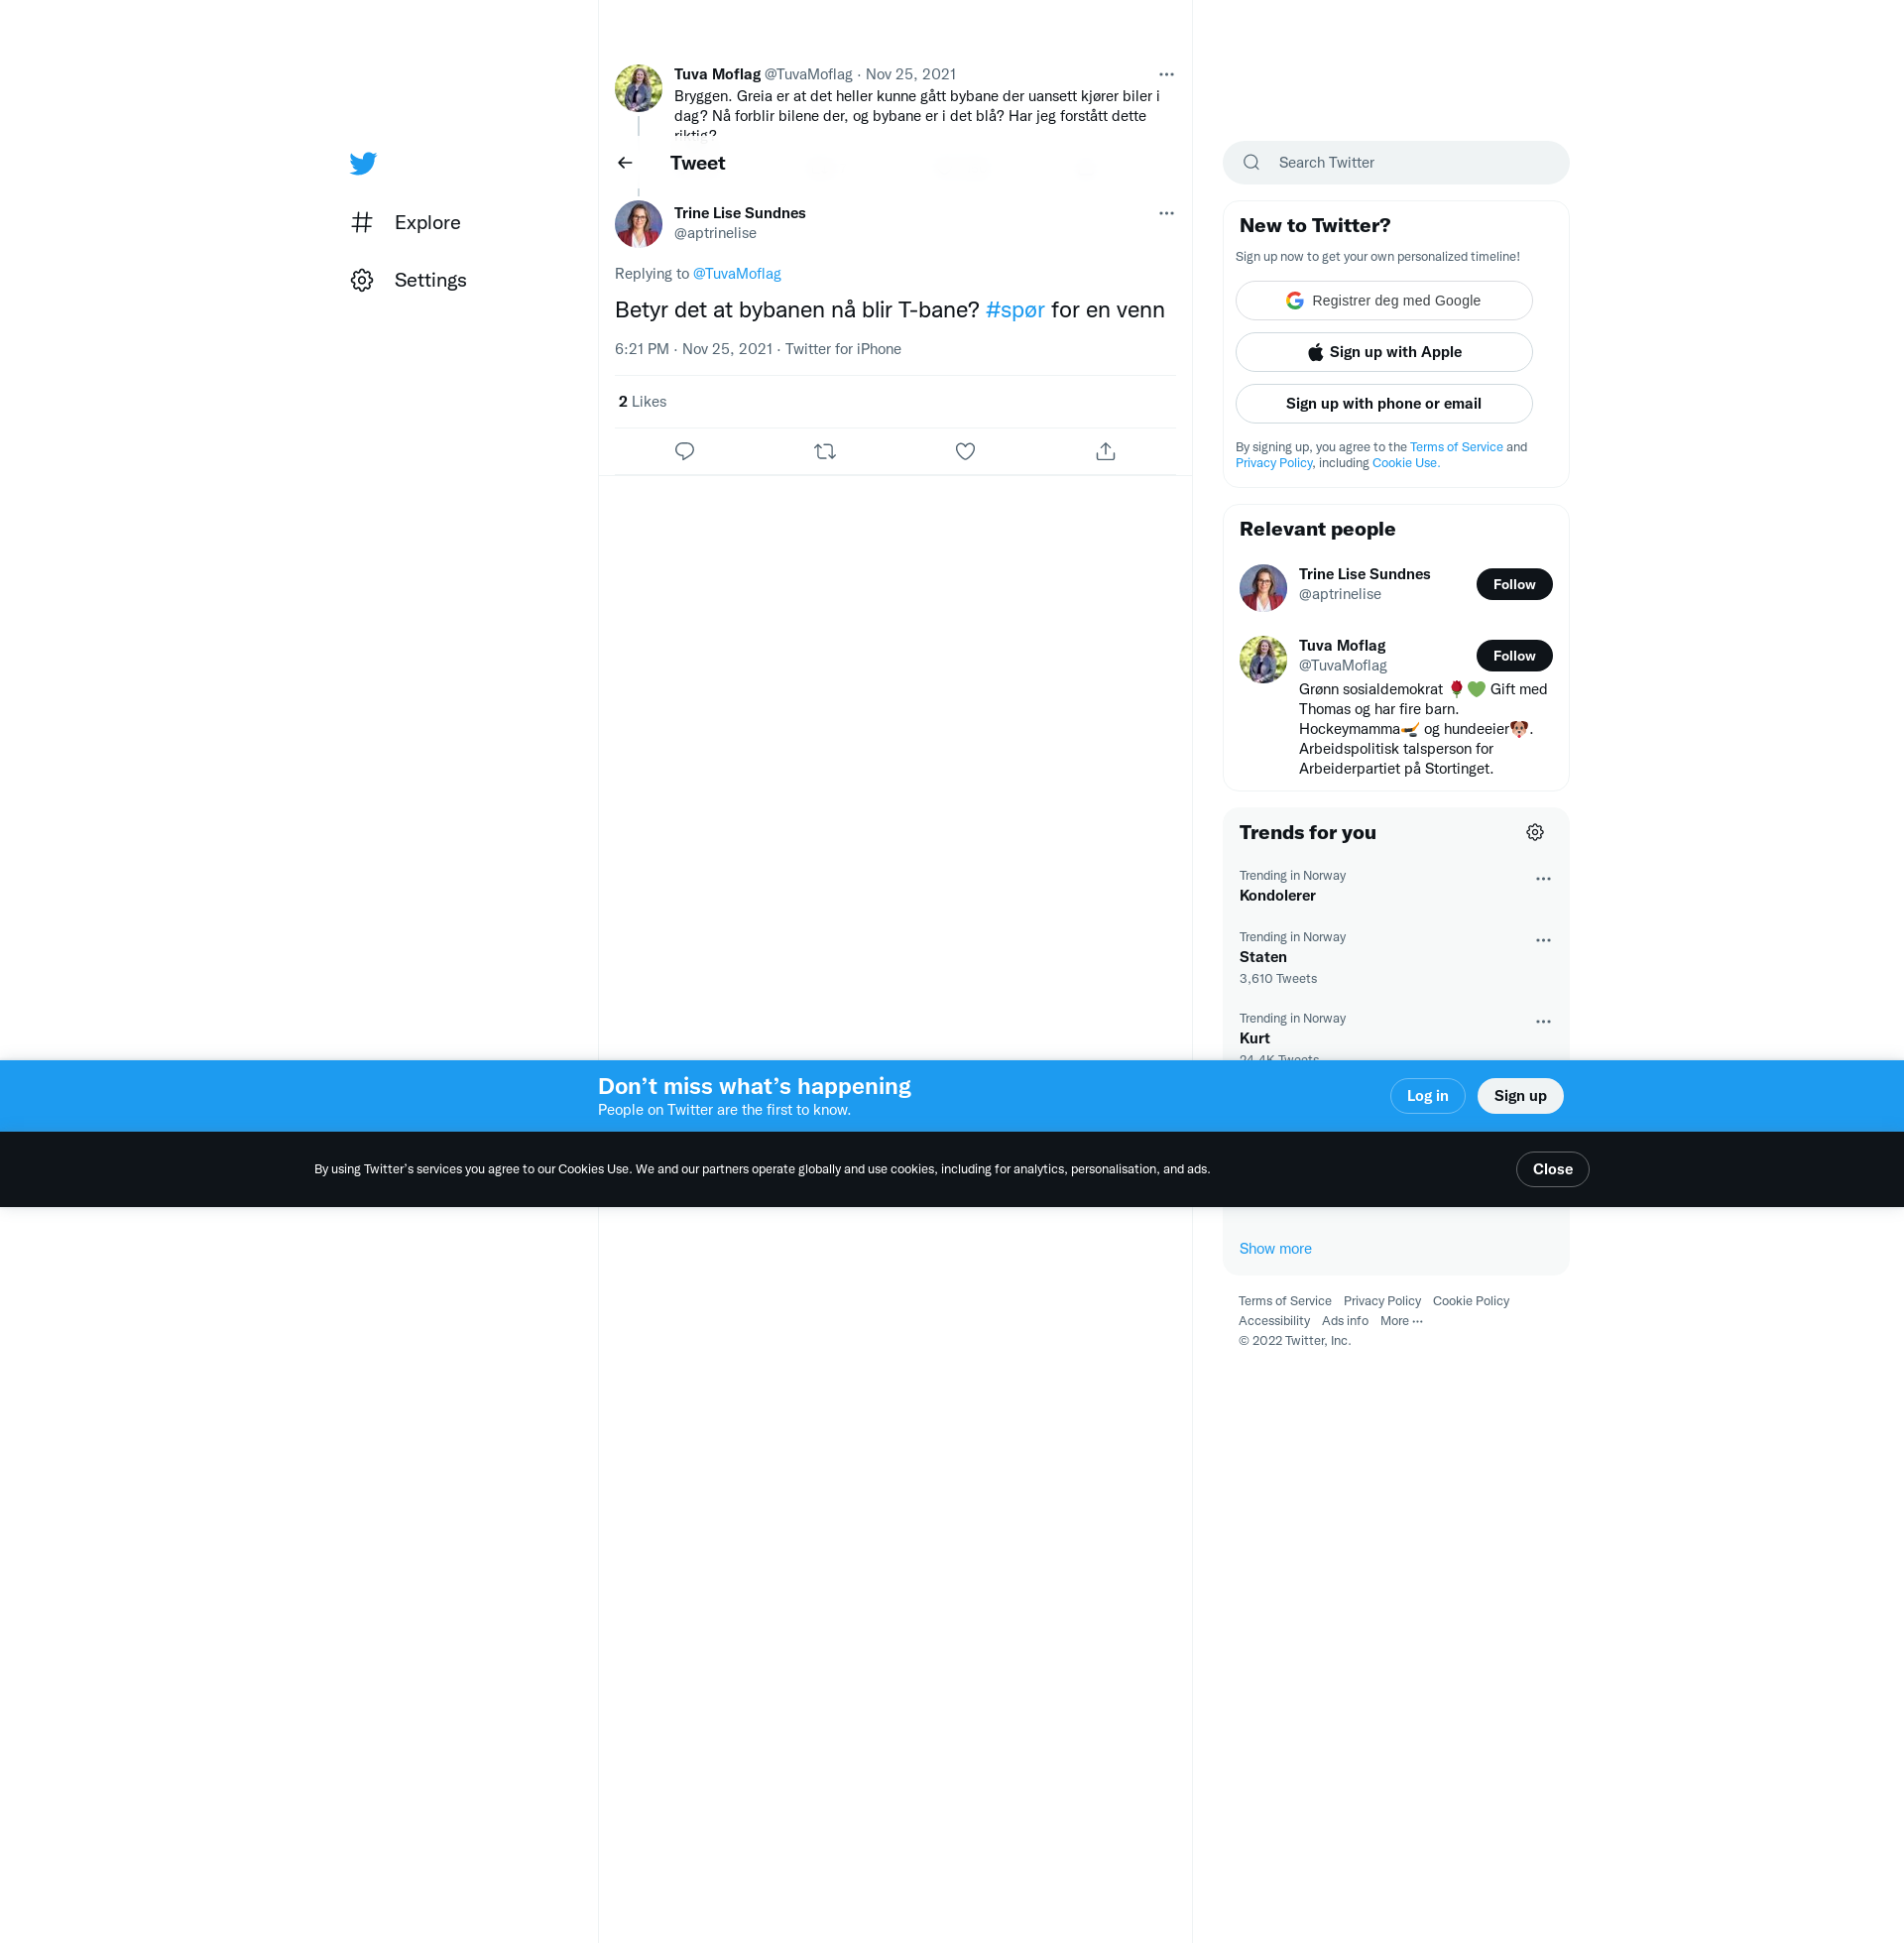Expand options for Kondolerer trend
The width and height of the screenshot is (1904, 1943).
coord(1542,878)
